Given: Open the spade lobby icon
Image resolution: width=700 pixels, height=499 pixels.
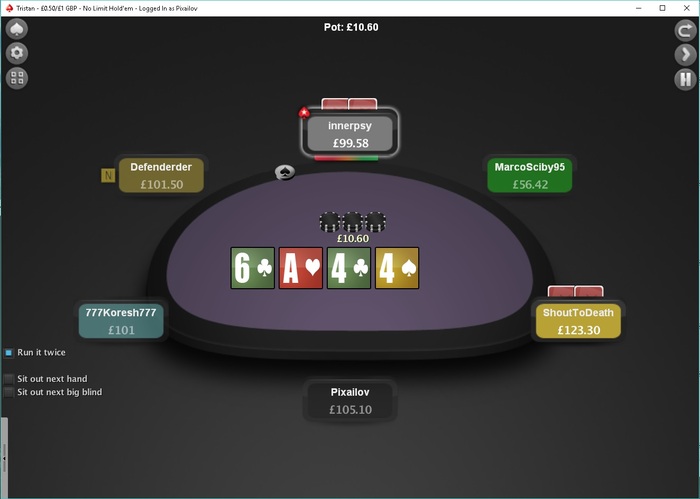Looking at the screenshot, I should [x=17, y=29].
